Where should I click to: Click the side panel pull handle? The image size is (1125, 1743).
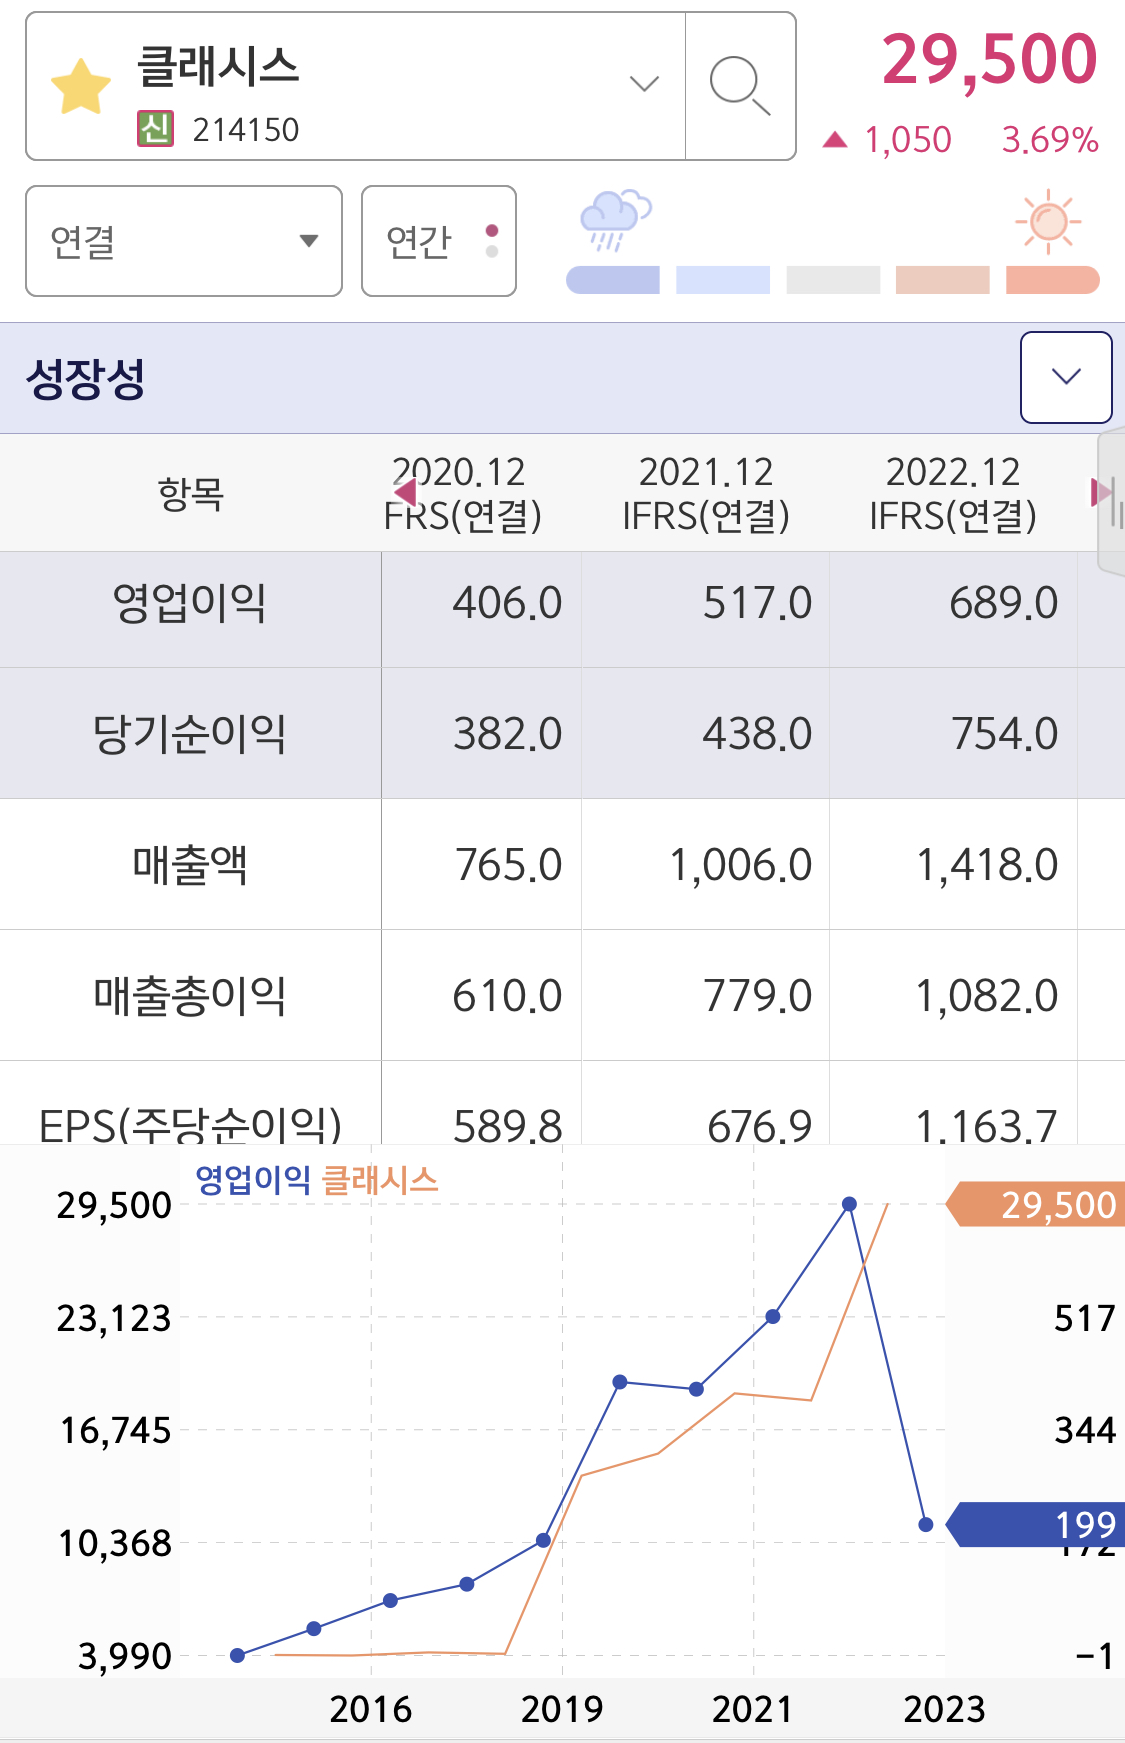point(1112,501)
